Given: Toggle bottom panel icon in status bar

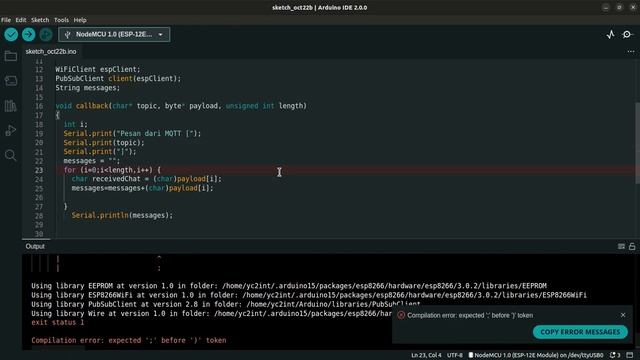Looking at the screenshot, I should click(x=630, y=355).
